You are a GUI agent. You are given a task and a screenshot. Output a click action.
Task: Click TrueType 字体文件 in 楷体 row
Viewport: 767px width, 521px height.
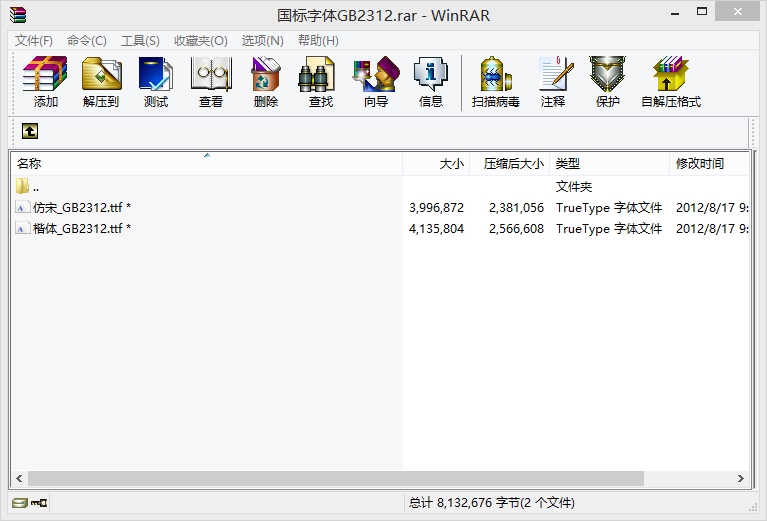pyautogui.click(x=609, y=229)
